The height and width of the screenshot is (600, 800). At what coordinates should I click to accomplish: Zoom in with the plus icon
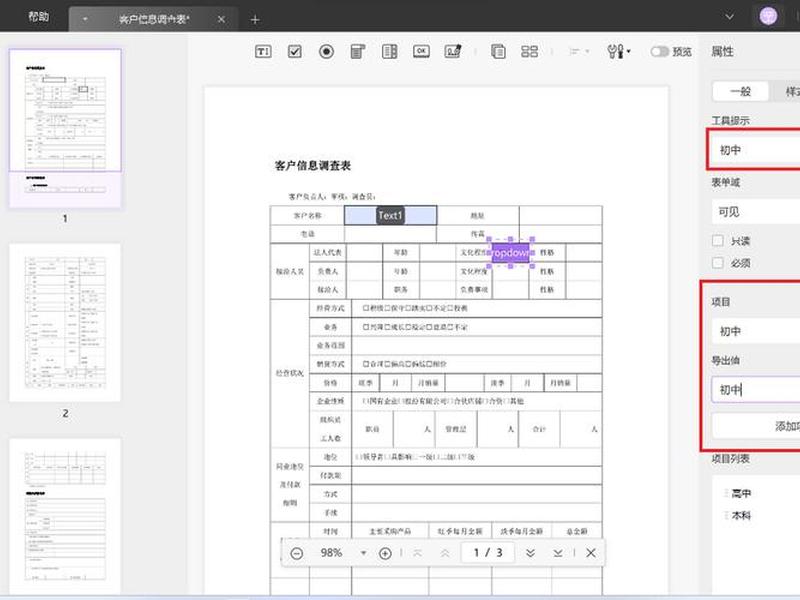(x=385, y=553)
